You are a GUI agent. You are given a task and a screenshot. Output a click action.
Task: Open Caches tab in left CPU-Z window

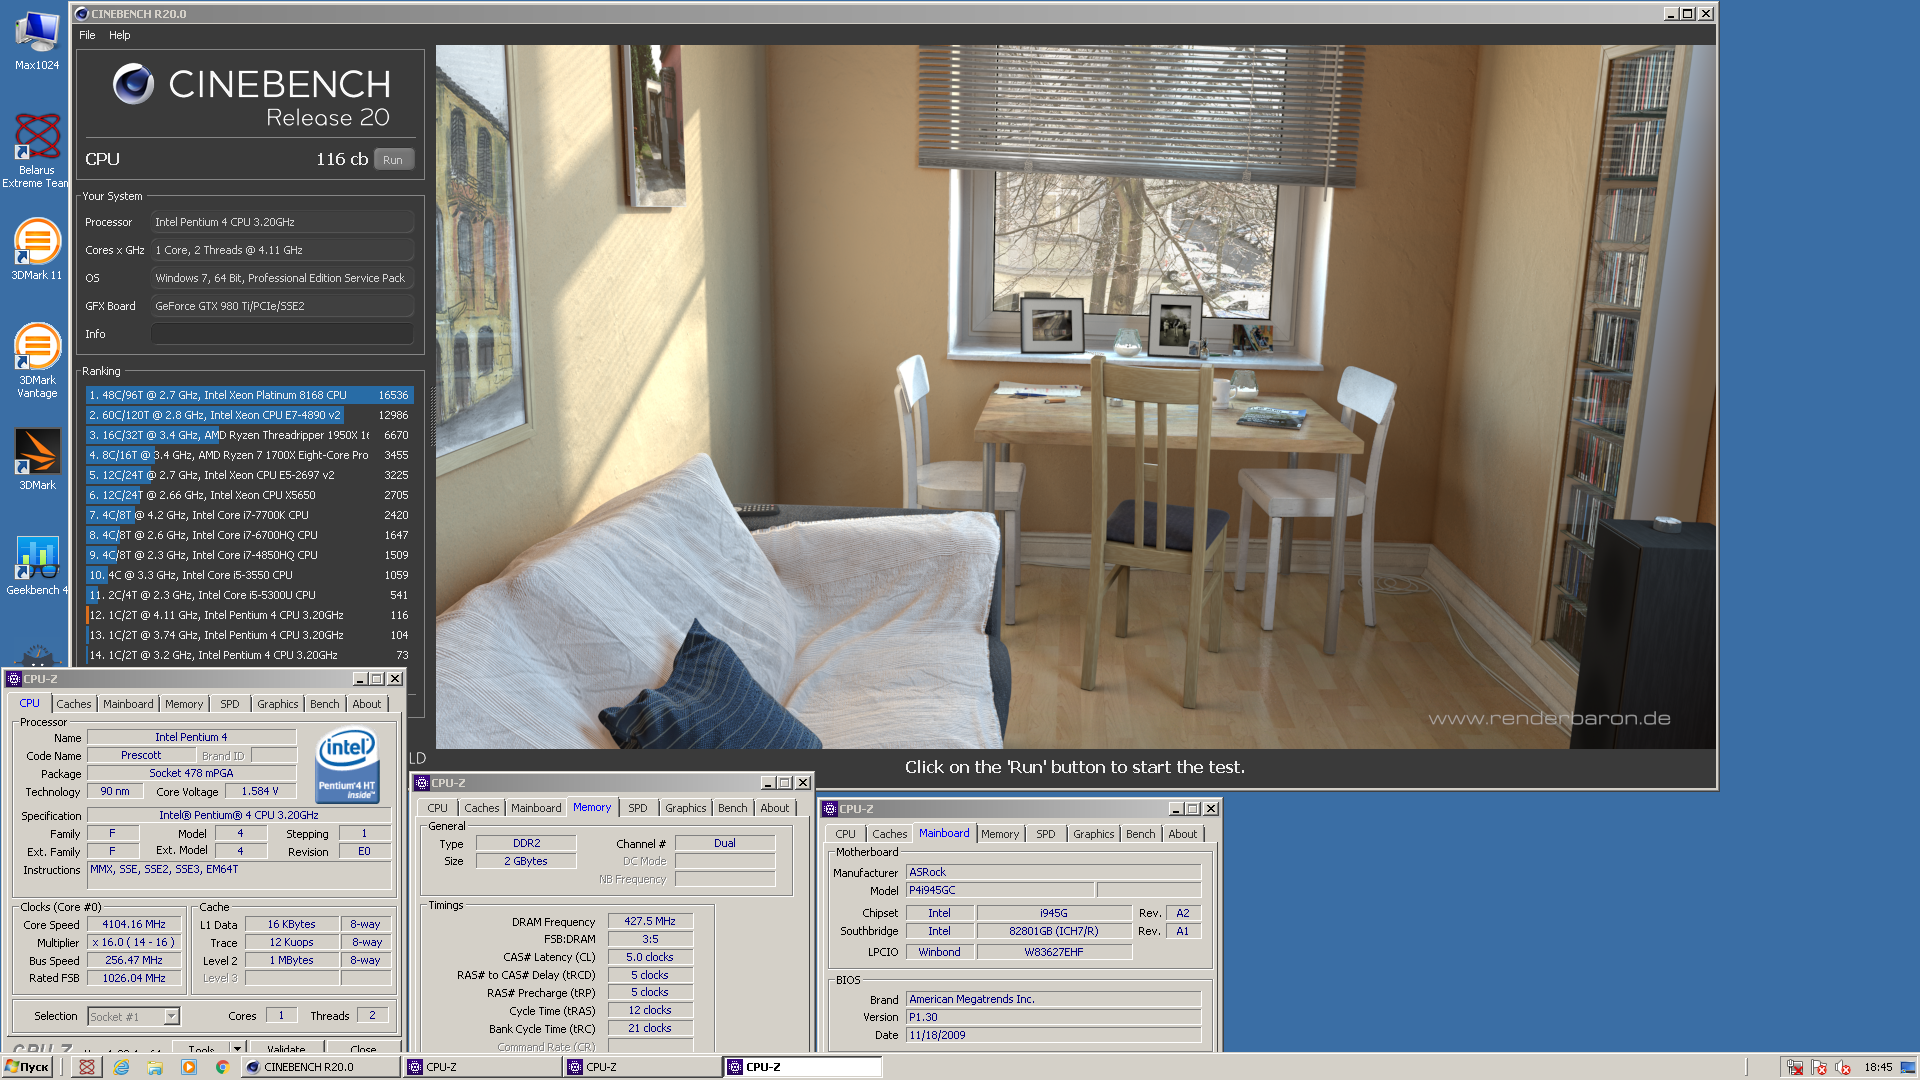[x=73, y=704]
